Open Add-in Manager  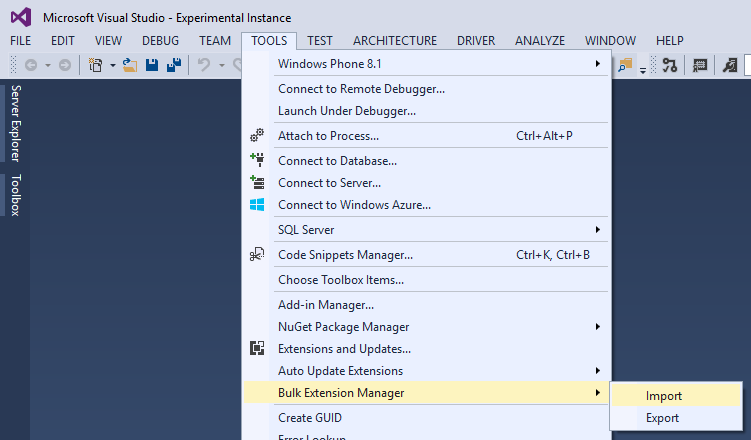[x=426, y=305]
